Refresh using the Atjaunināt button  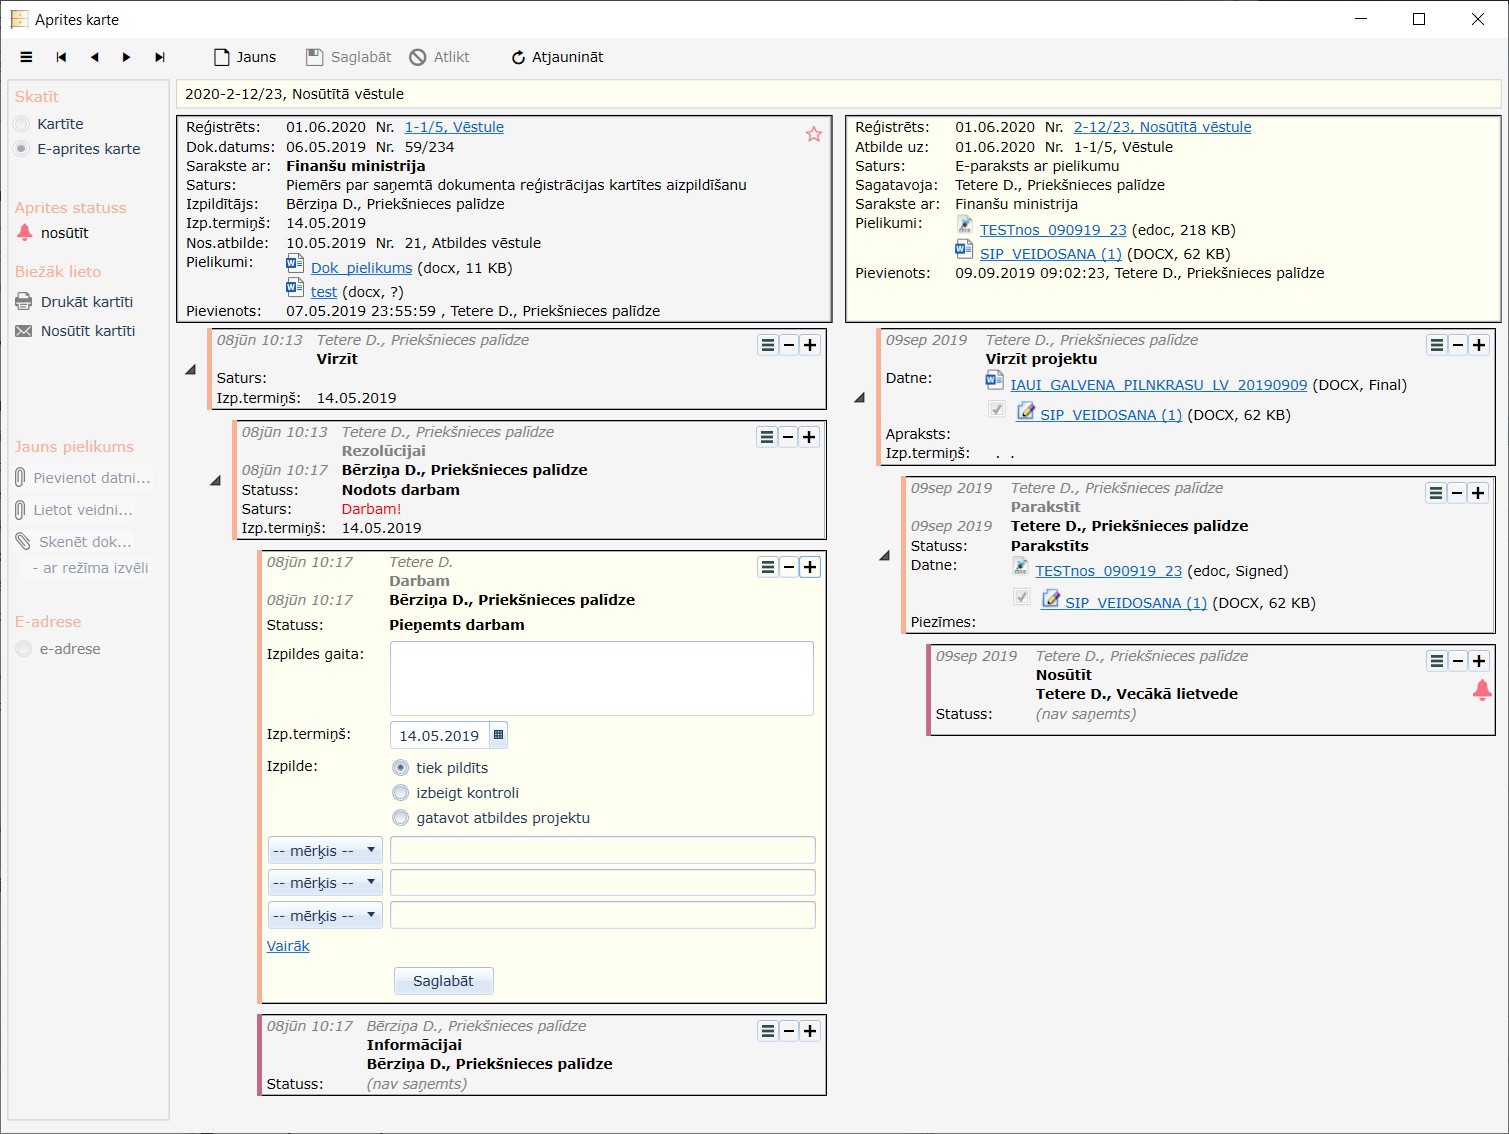tap(557, 57)
